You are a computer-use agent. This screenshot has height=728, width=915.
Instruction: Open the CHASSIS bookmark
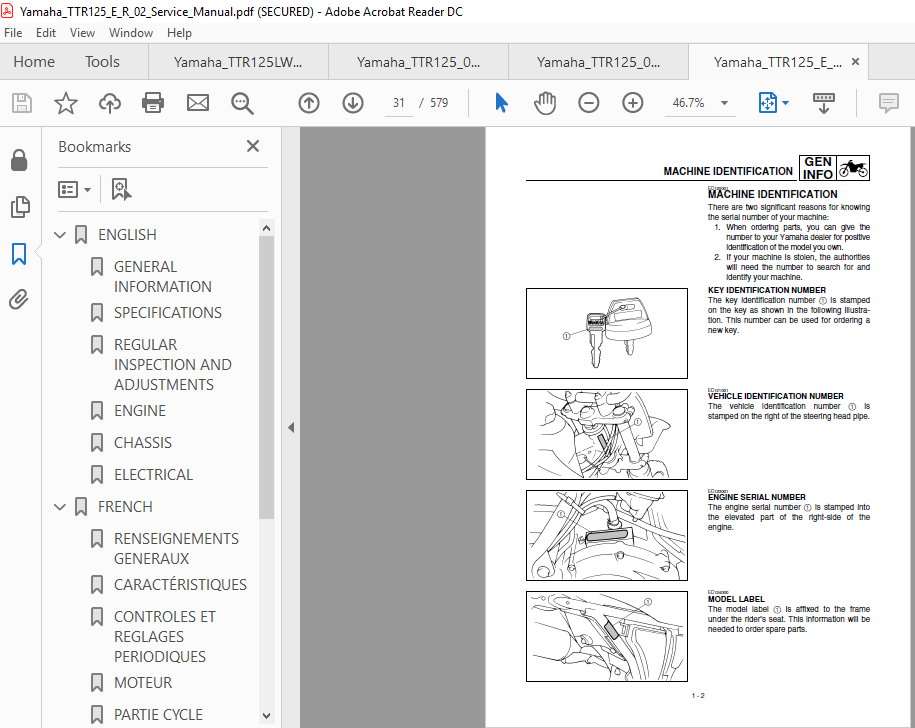(x=142, y=443)
